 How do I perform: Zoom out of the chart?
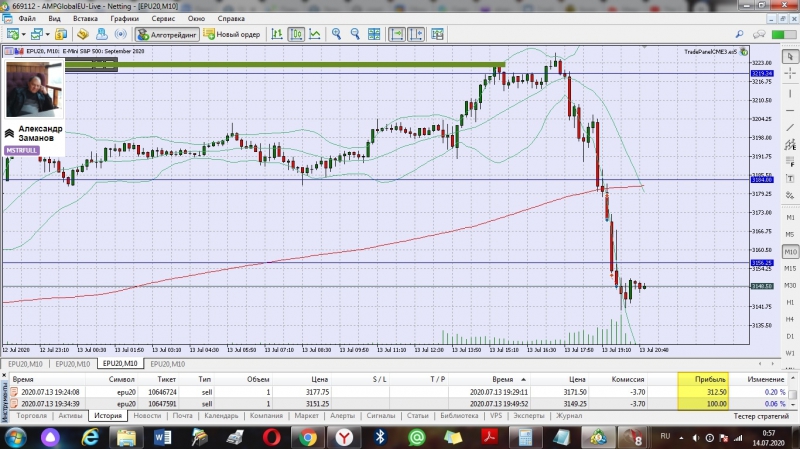pyautogui.click(x=355, y=34)
